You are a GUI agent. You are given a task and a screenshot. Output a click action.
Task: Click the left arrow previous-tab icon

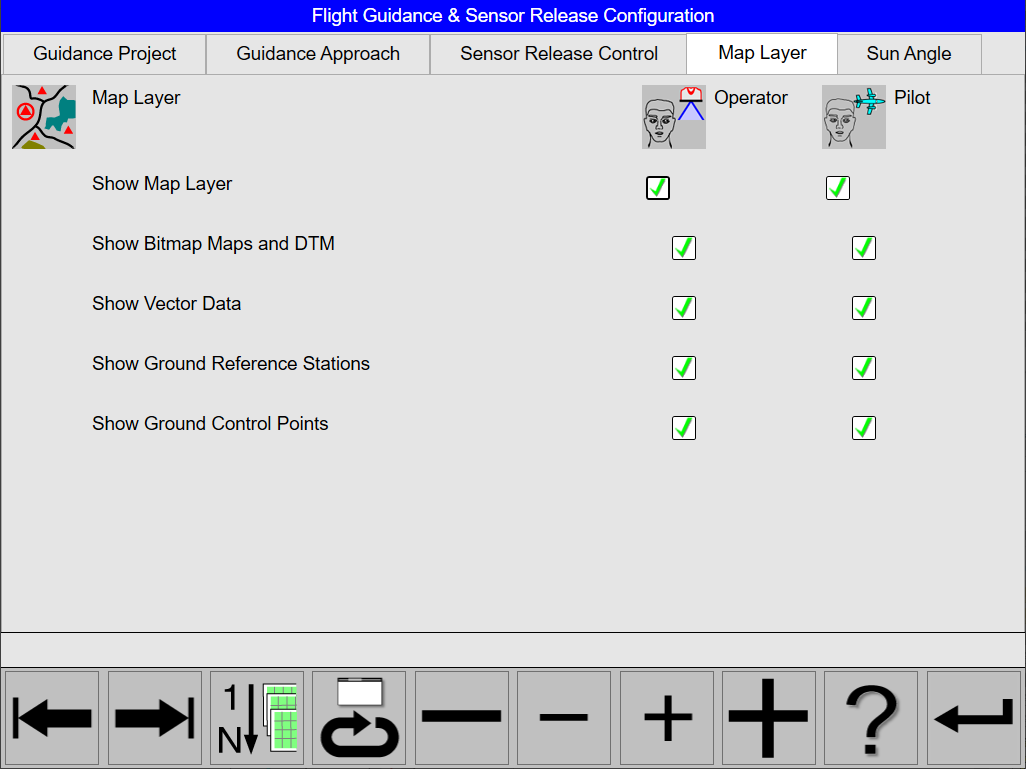(53, 718)
